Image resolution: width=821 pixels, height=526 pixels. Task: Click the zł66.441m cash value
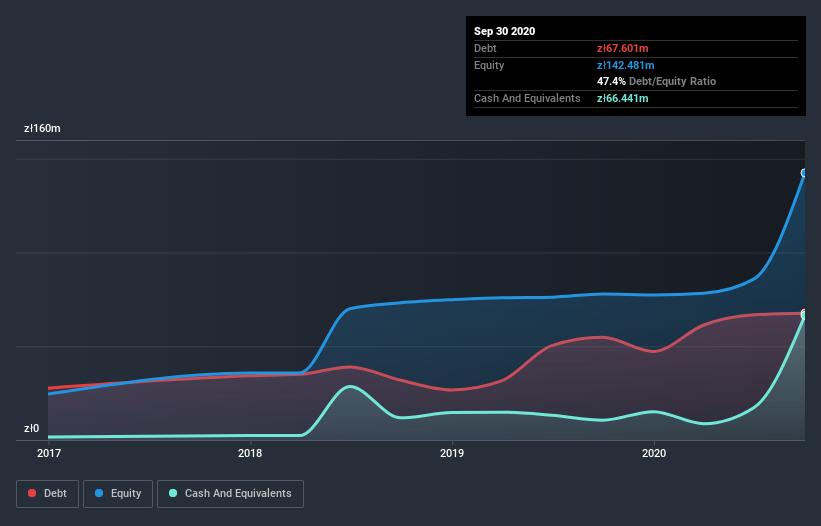pos(623,98)
